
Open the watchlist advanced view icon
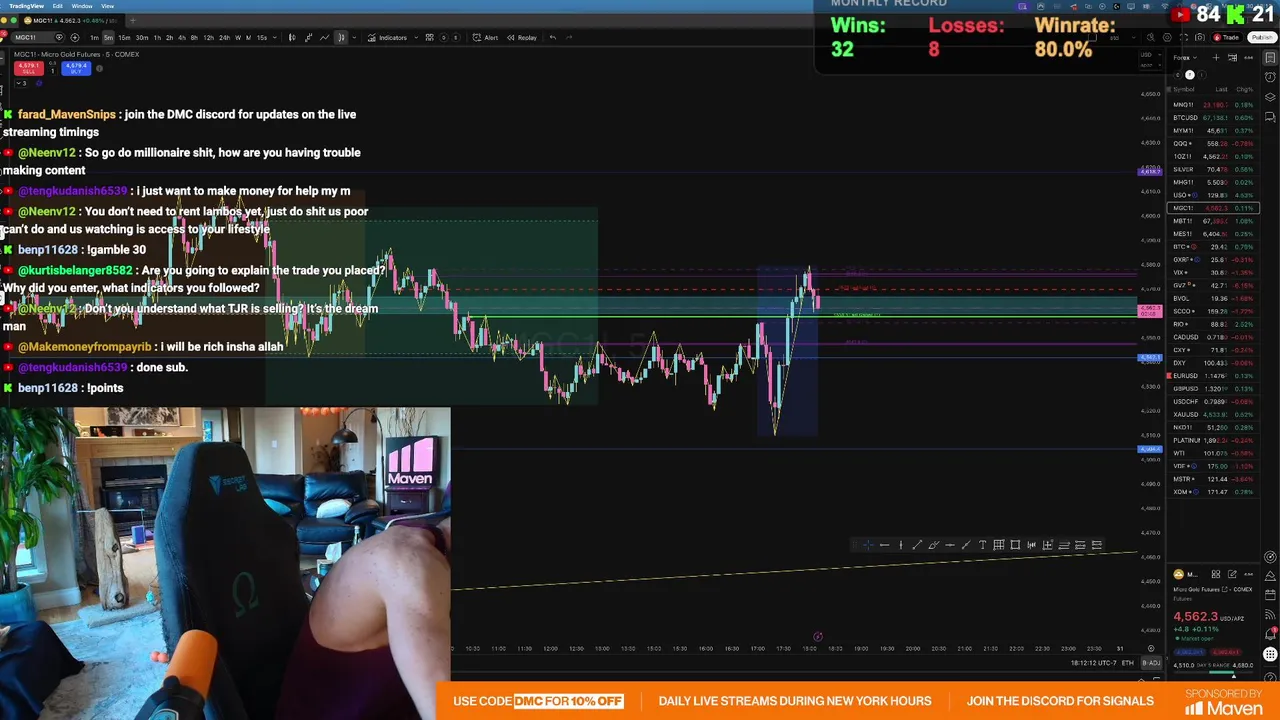coord(1232,58)
